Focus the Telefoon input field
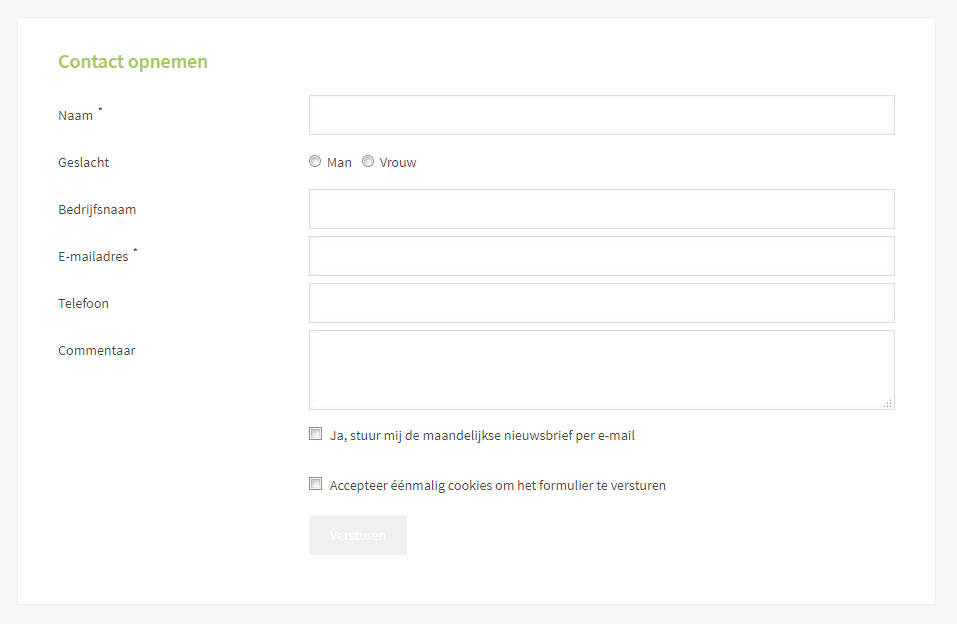Image resolution: width=957 pixels, height=624 pixels. [x=601, y=303]
